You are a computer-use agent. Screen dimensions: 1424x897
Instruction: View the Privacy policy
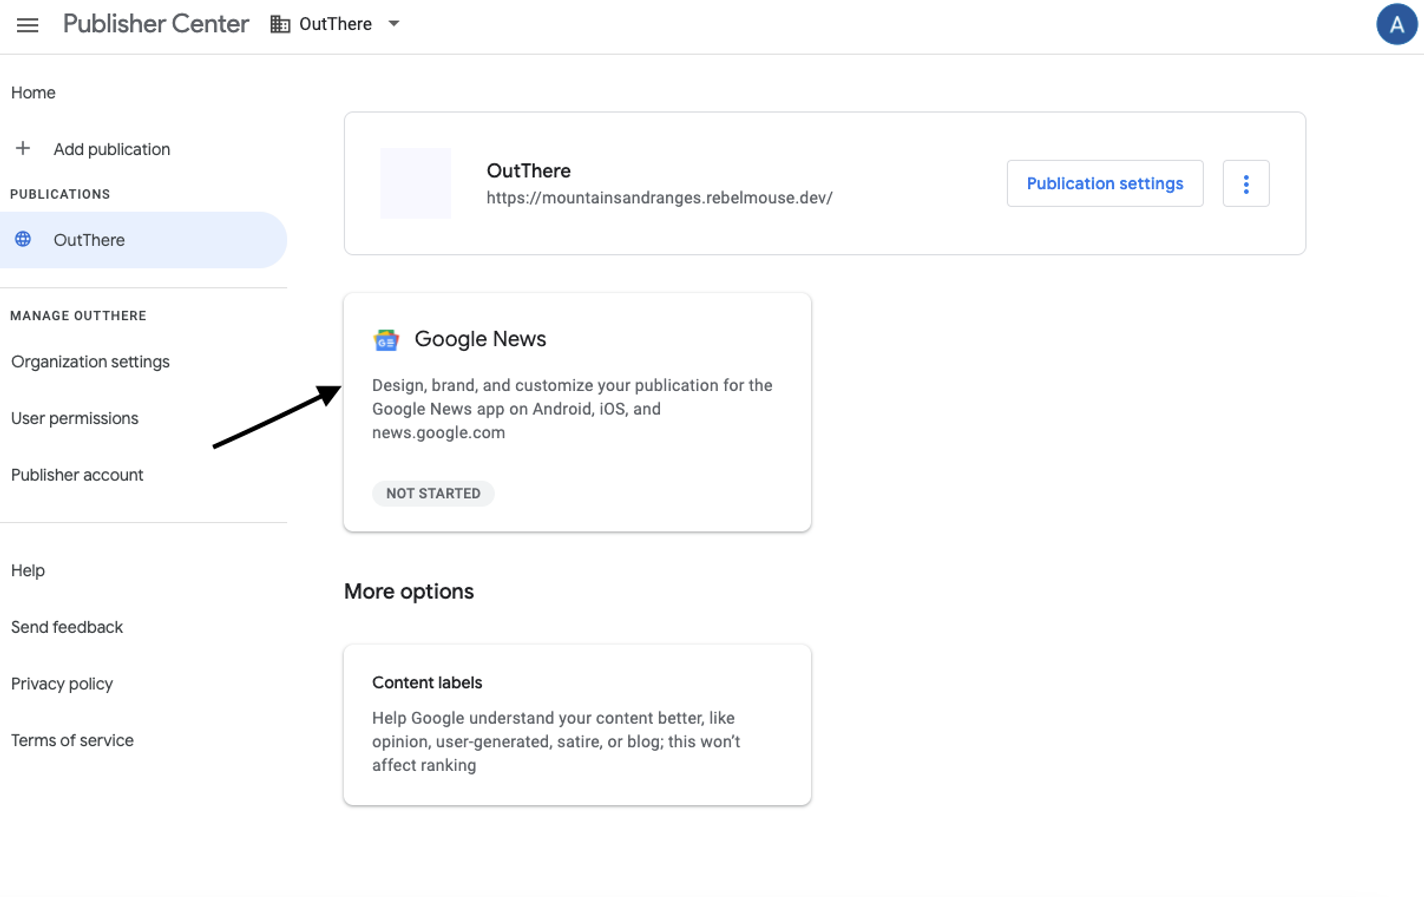(61, 683)
